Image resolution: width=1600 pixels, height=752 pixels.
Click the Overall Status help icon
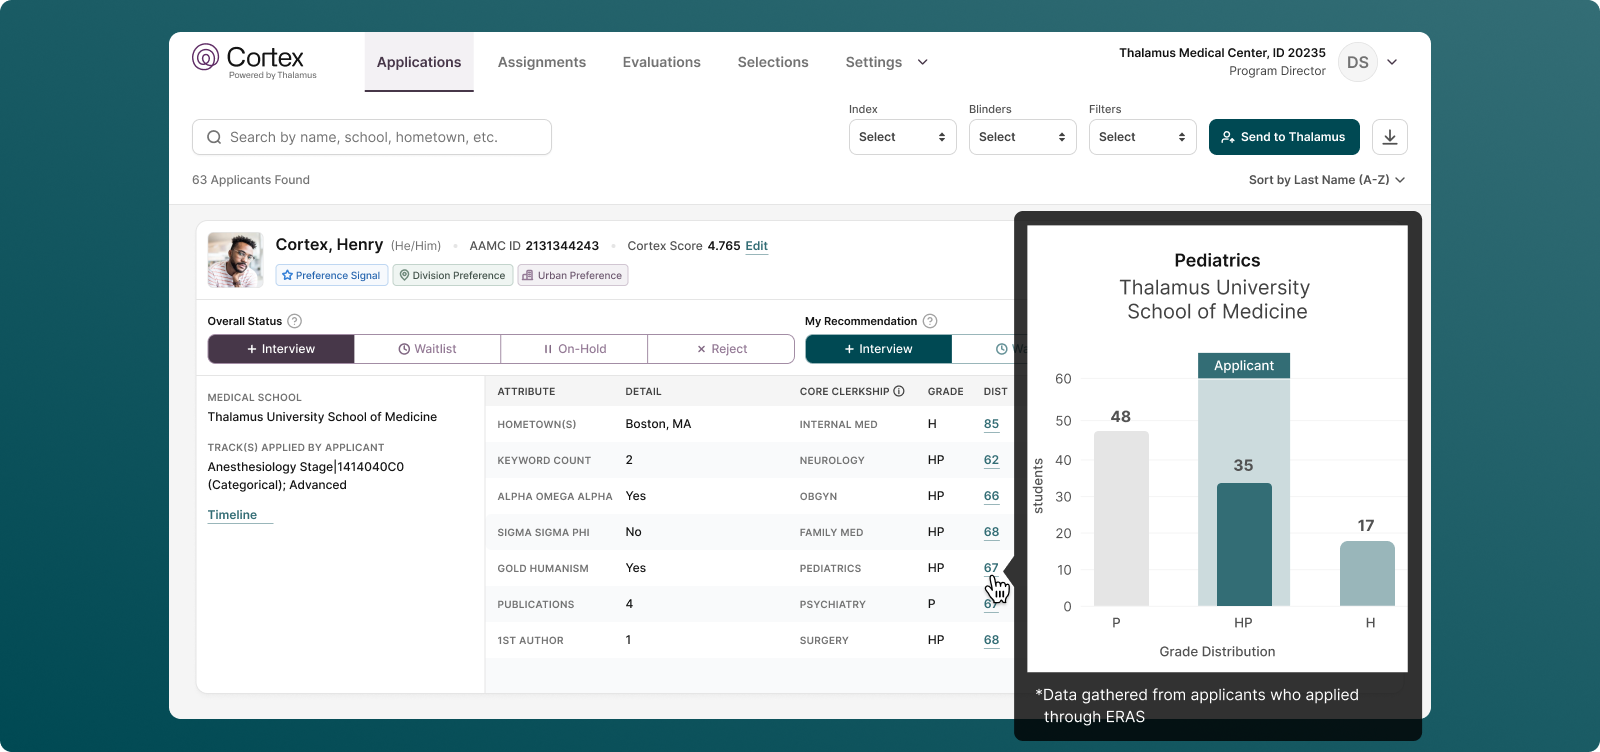pos(294,321)
